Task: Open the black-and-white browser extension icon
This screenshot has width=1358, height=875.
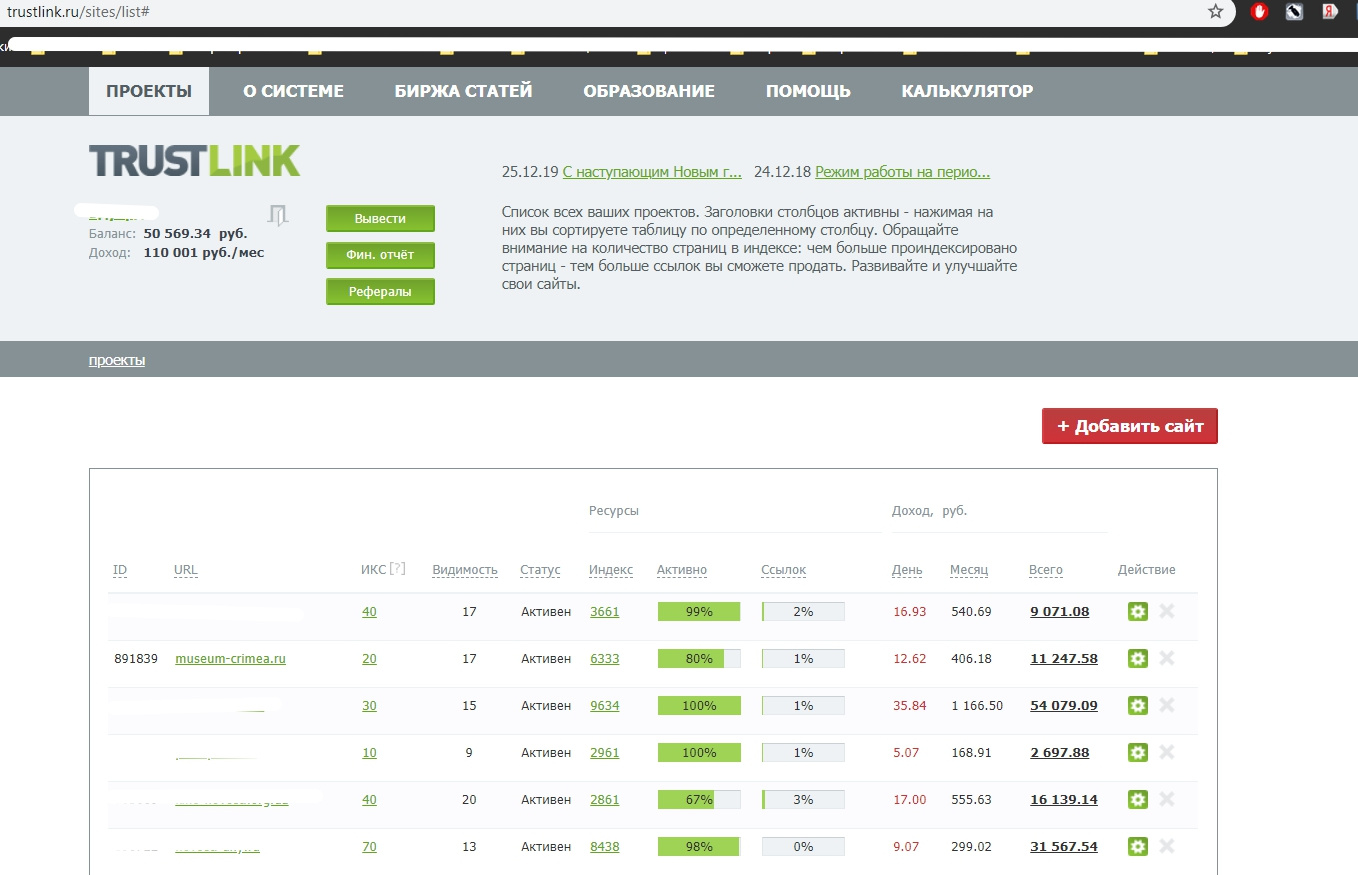Action: pos(1294,12)
